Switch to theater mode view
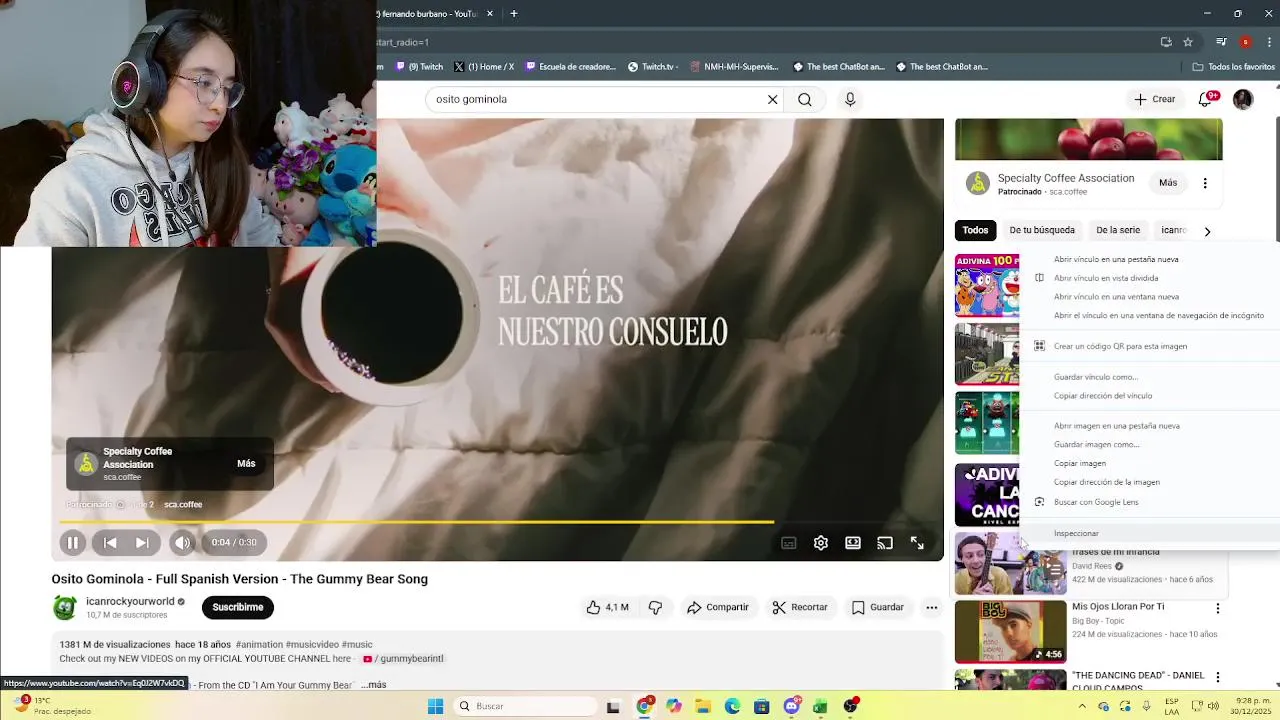 (x=852, y=542)
